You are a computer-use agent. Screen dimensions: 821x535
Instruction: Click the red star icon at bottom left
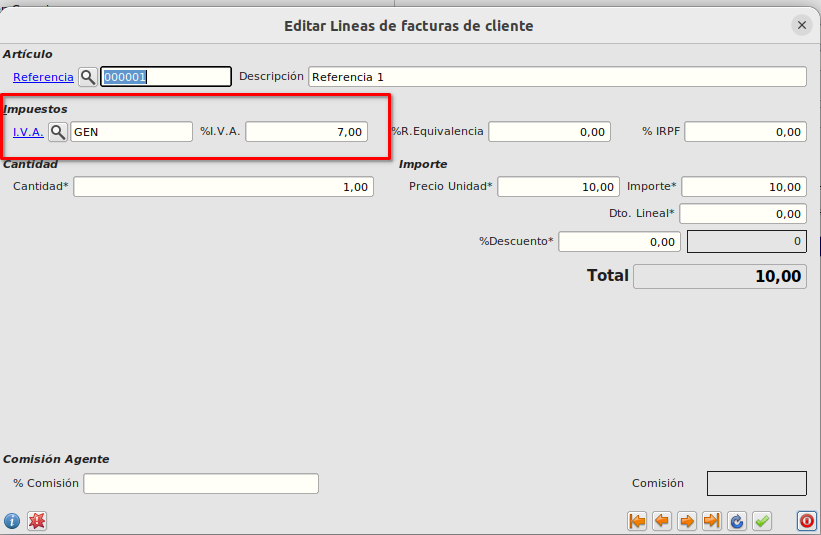[37, 521]
